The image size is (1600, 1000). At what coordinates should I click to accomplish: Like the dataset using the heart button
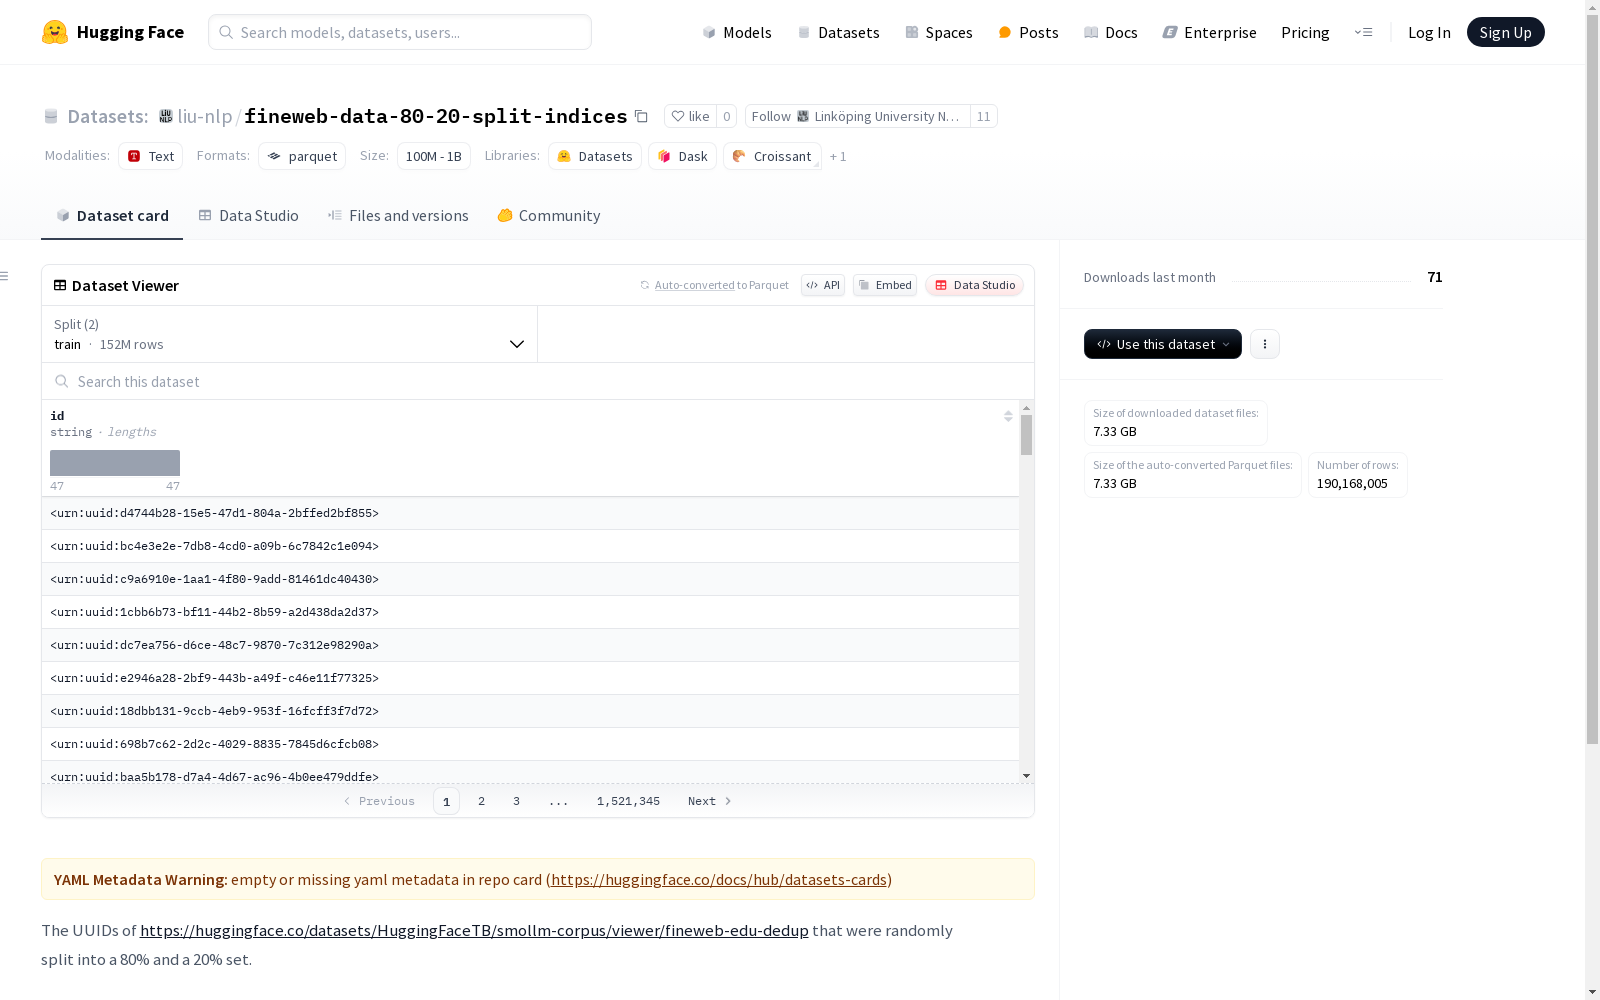[690, 117]
